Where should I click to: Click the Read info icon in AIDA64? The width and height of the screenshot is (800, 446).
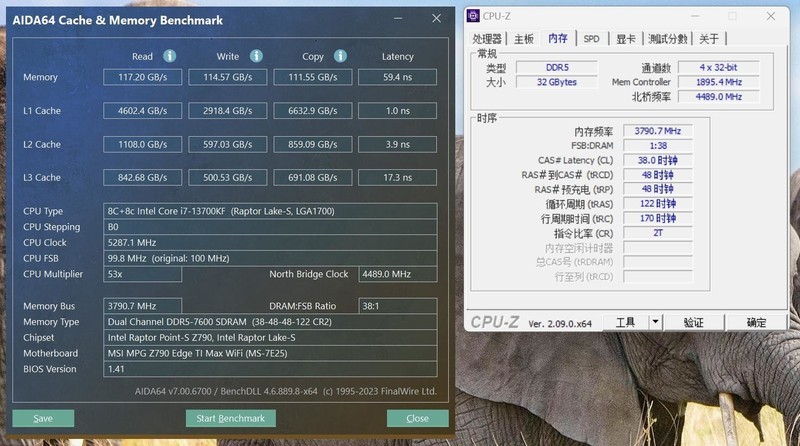[169, 56]
